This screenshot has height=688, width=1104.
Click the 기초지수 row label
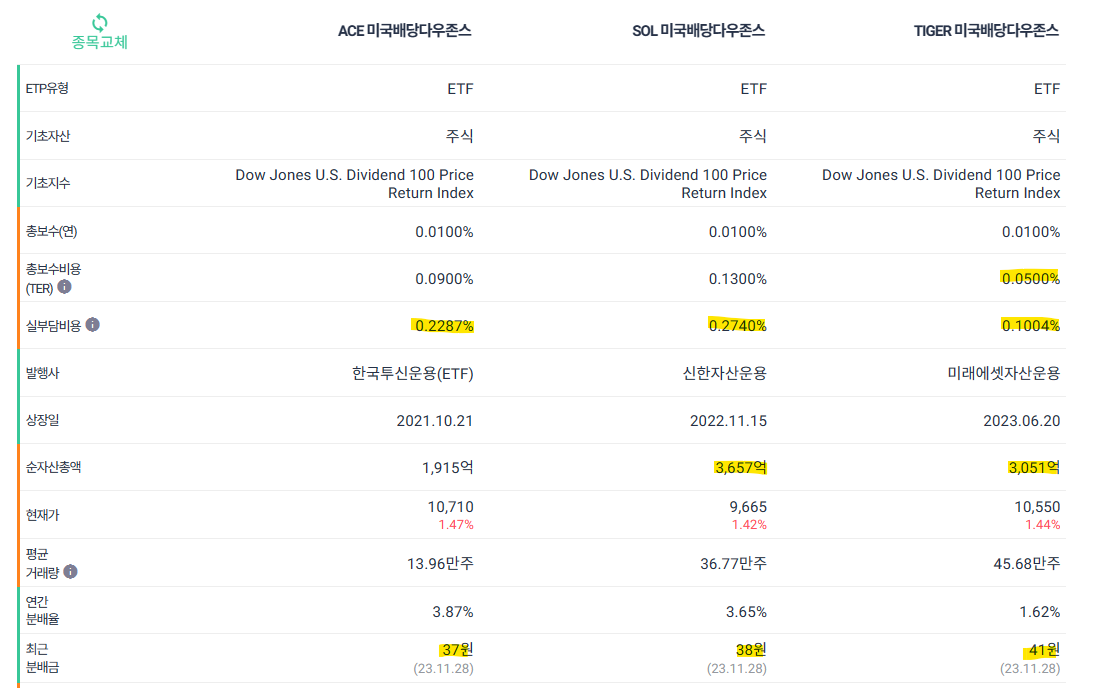[x=48, y=183]
